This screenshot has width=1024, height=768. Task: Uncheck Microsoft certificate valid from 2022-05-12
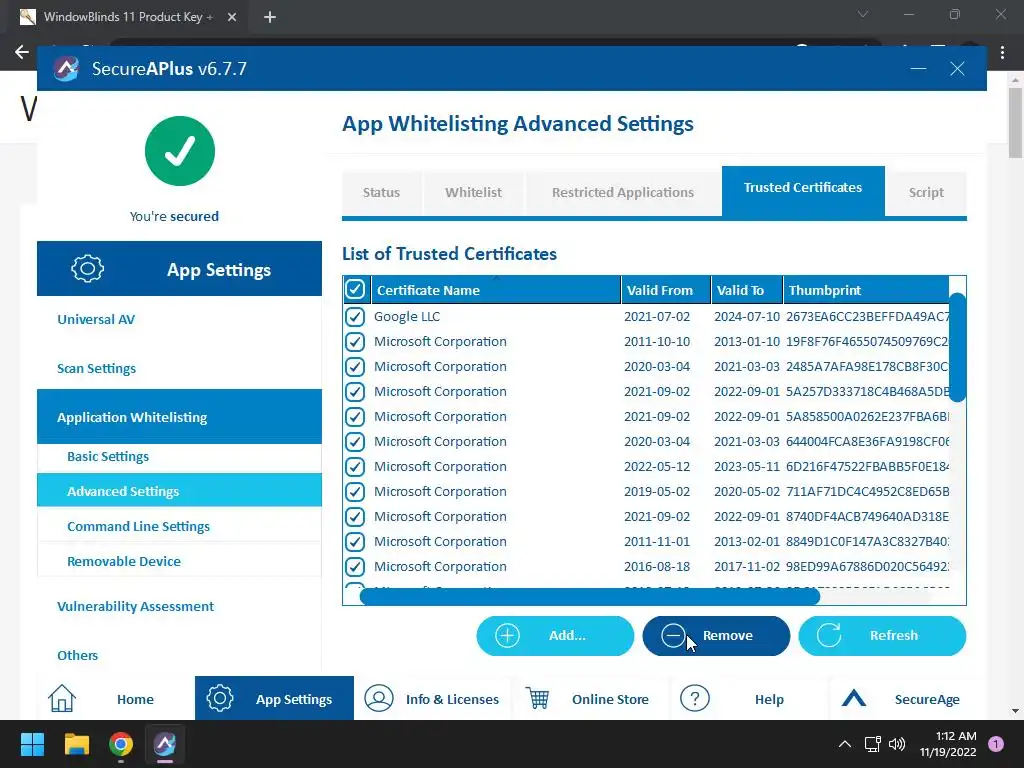(355, 467)
